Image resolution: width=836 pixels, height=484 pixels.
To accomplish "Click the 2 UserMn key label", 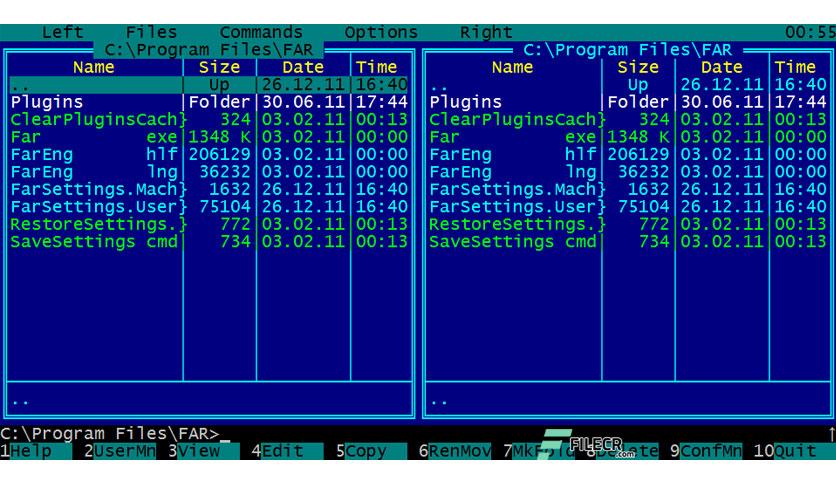I will pyautogui.click(x=120, y=451).
